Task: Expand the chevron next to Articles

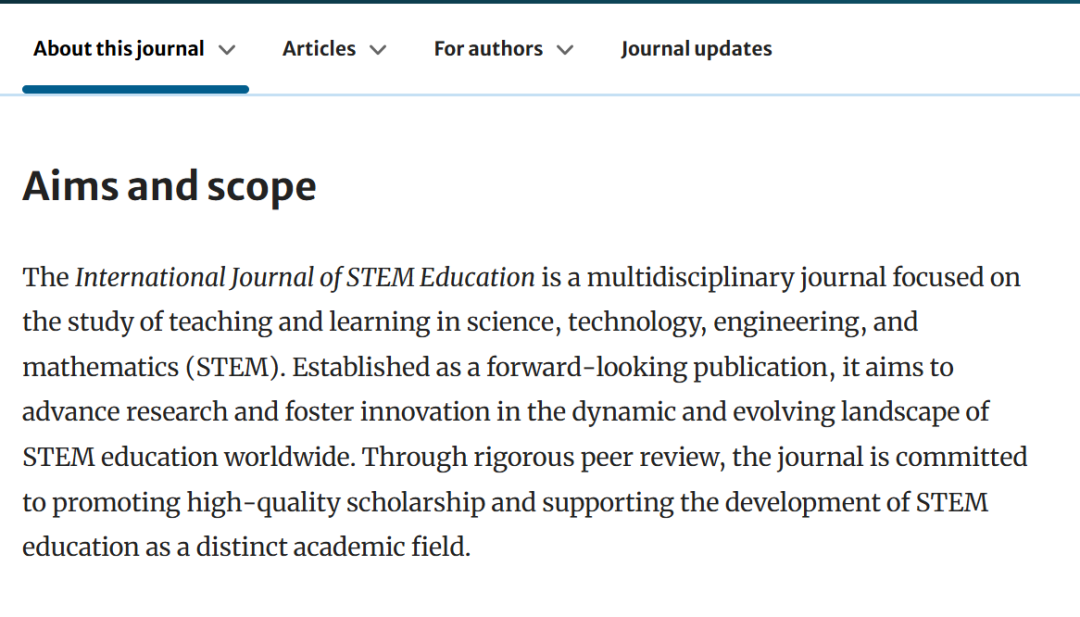Action: click(x=378, y=50)
